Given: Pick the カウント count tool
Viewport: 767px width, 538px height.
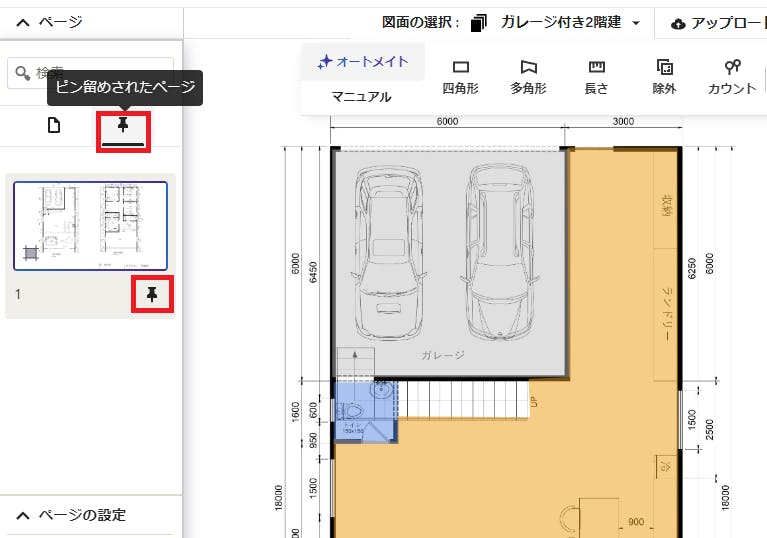Looking at the screenshot, I should pos(732,76).
